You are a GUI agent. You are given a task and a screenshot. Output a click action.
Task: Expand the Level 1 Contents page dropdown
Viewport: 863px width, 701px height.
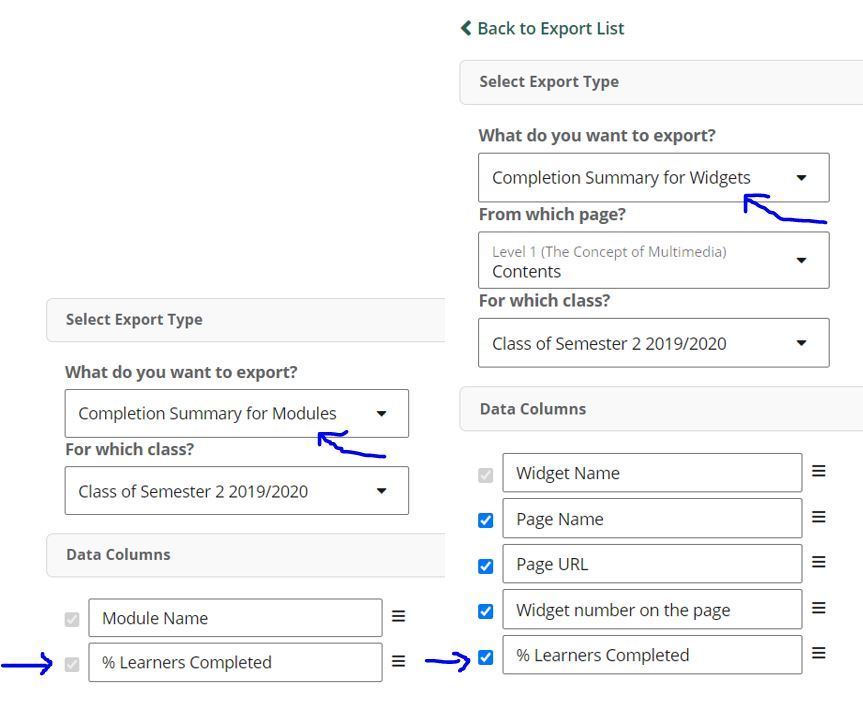click(653, 260)
